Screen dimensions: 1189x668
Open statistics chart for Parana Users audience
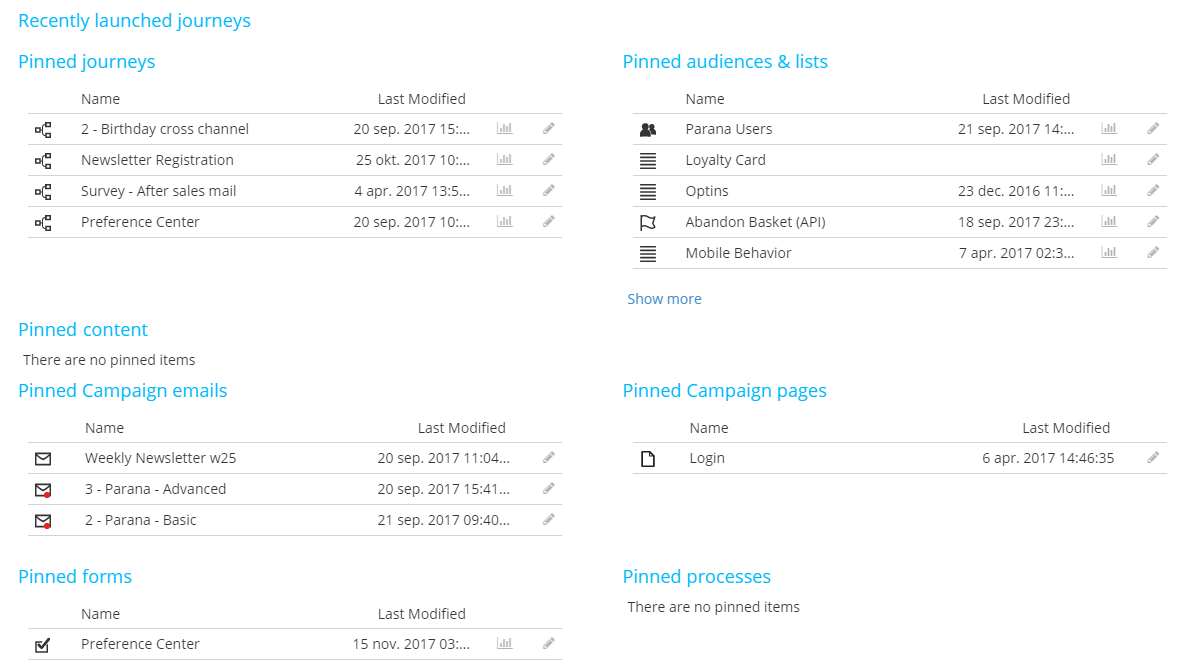pyautogui.click(x=1108, y=129)
